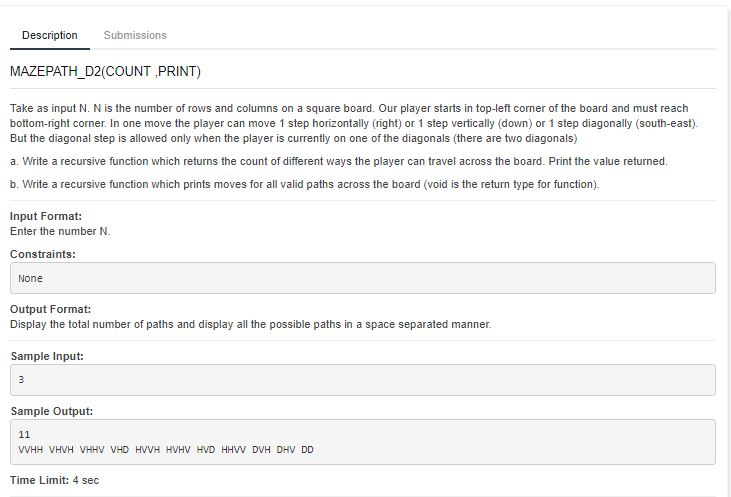Viewport: 731px width, 497px height.
Task: Click the Input Format heading
Action: point(46,216)
